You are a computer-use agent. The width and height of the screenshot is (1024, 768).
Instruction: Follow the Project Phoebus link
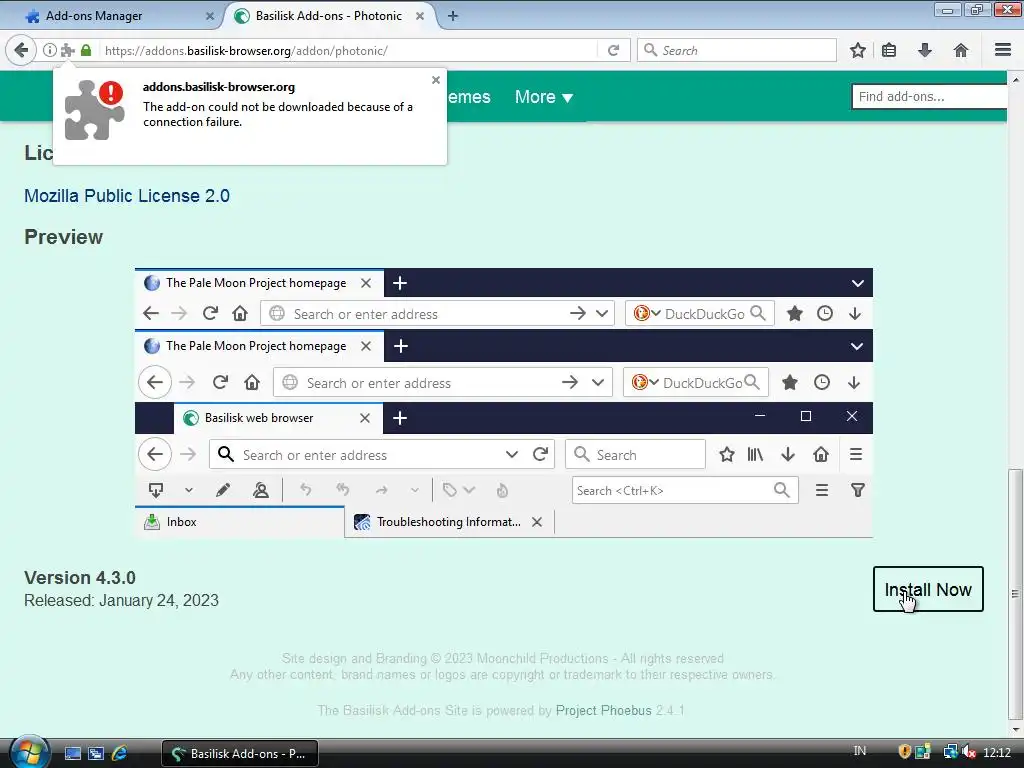click(603, 711)
